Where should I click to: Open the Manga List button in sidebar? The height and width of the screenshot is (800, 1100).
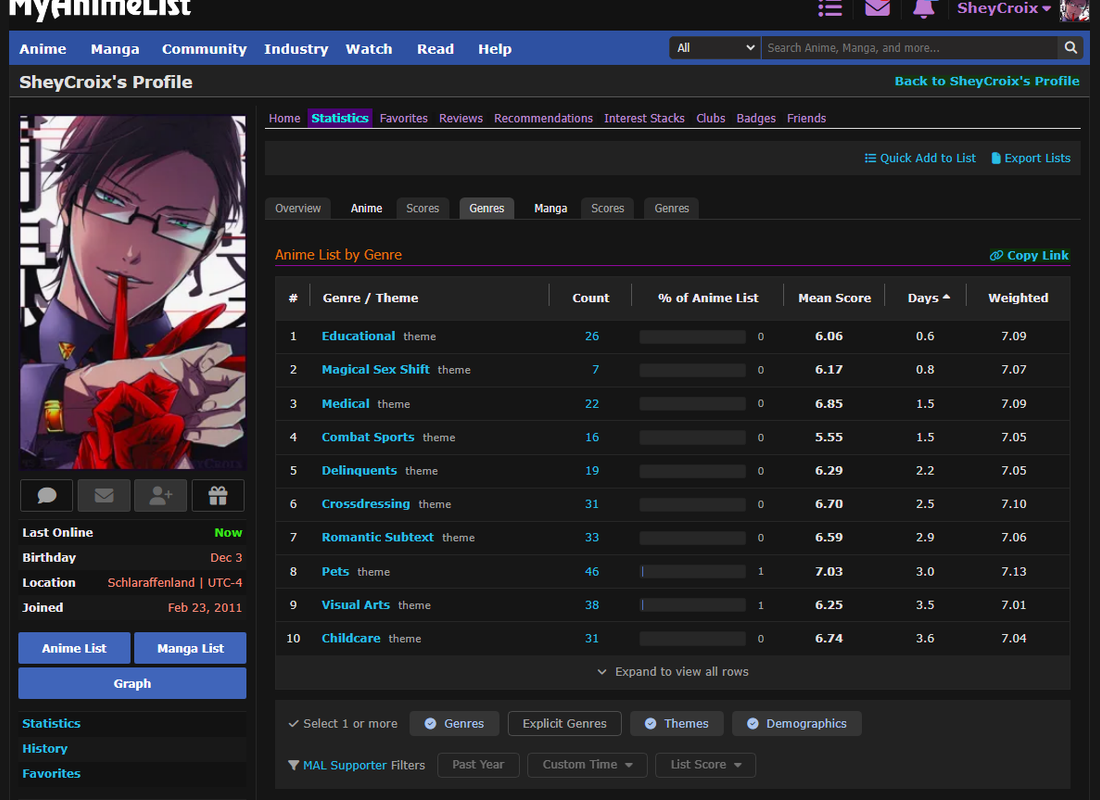click(190, 648)
